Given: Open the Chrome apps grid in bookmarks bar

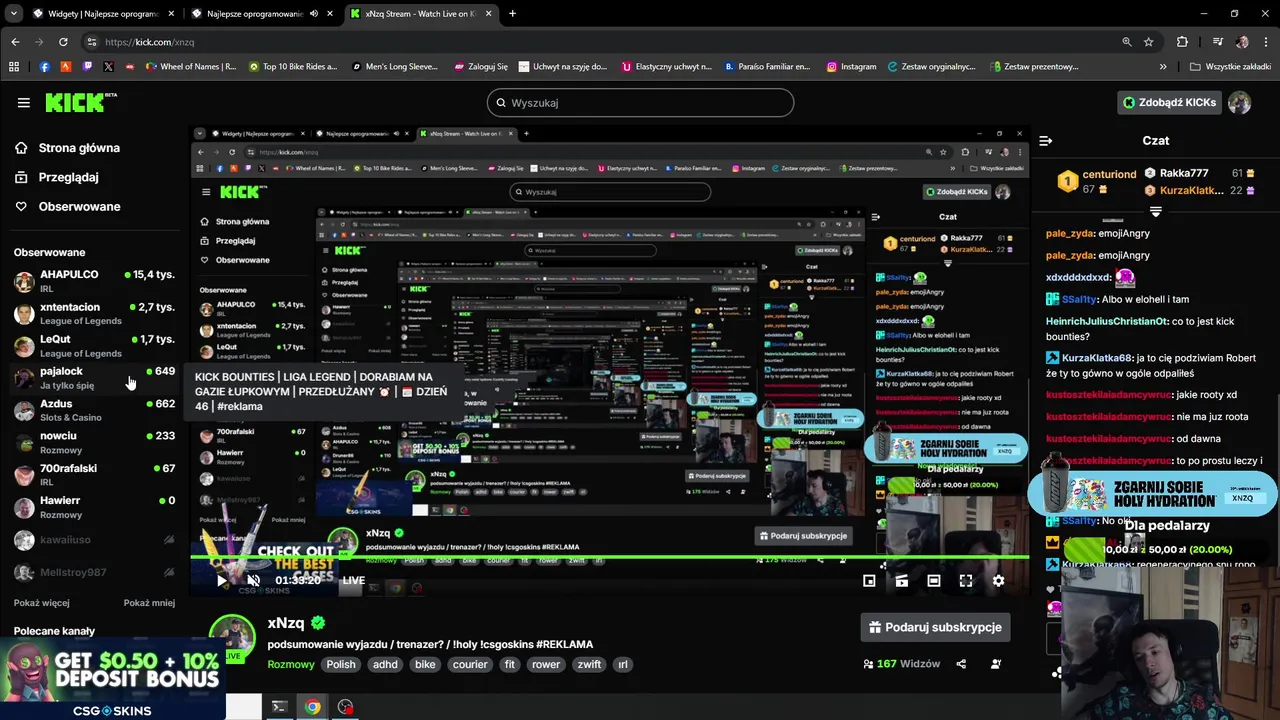Looking at the screenshot, I should tap(14, 67).
